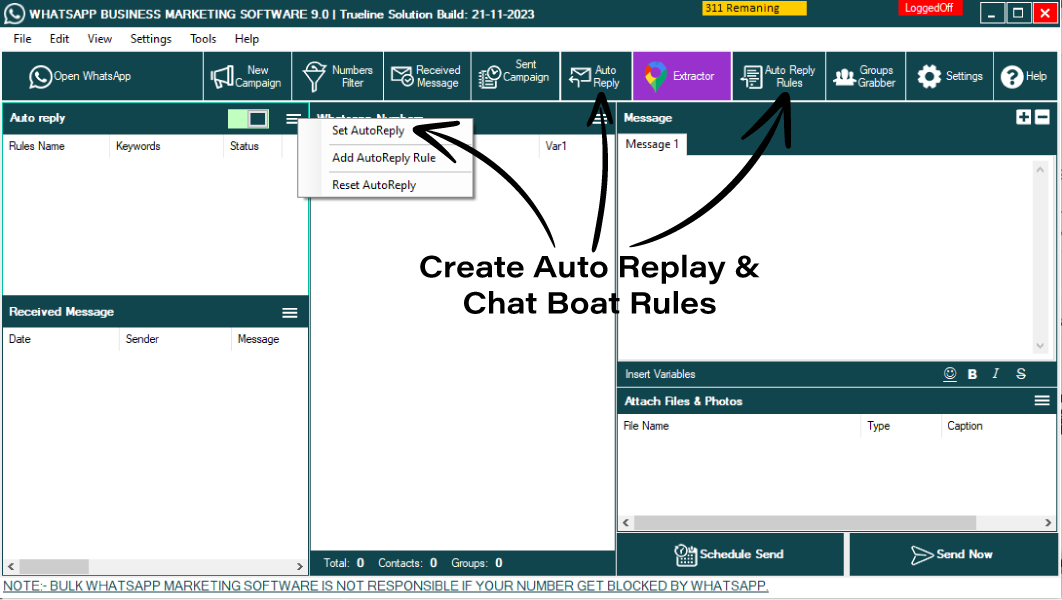Viewport: 1062px width, 600px height.
Task: Click the attachments list horizontal scrollbar
Action: pyautogui.click(x=805, y=523)
